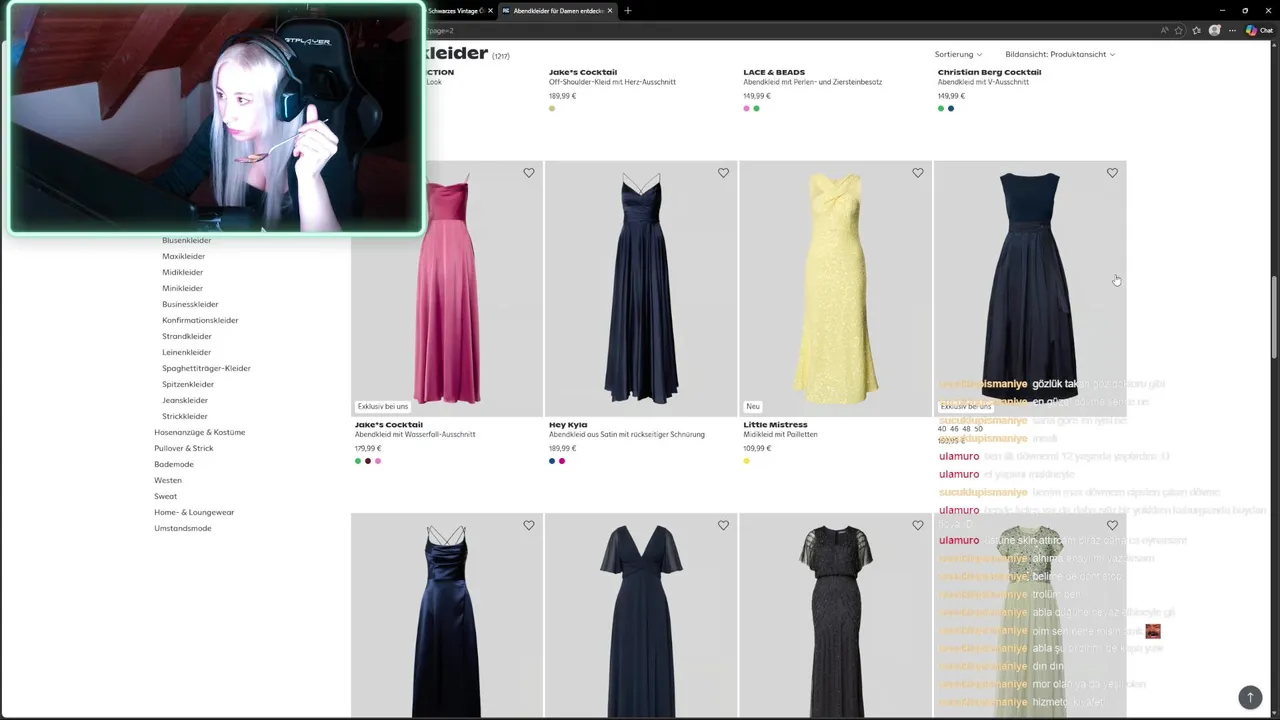Go to Midikleider category
The image size is (1280, 720).
point(182,272)
